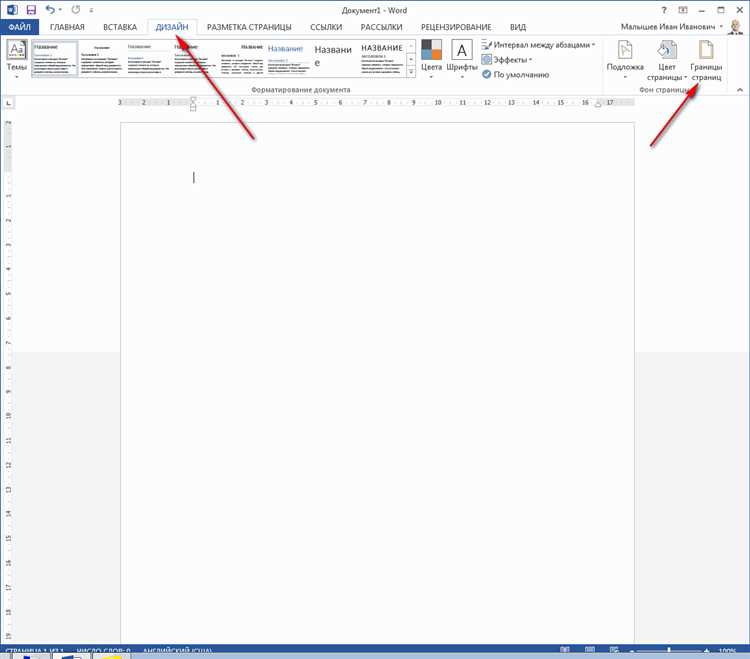Screen dimensions: 750x659
Task: Open the ФАЙЛ tab
Action: [20, 27]
